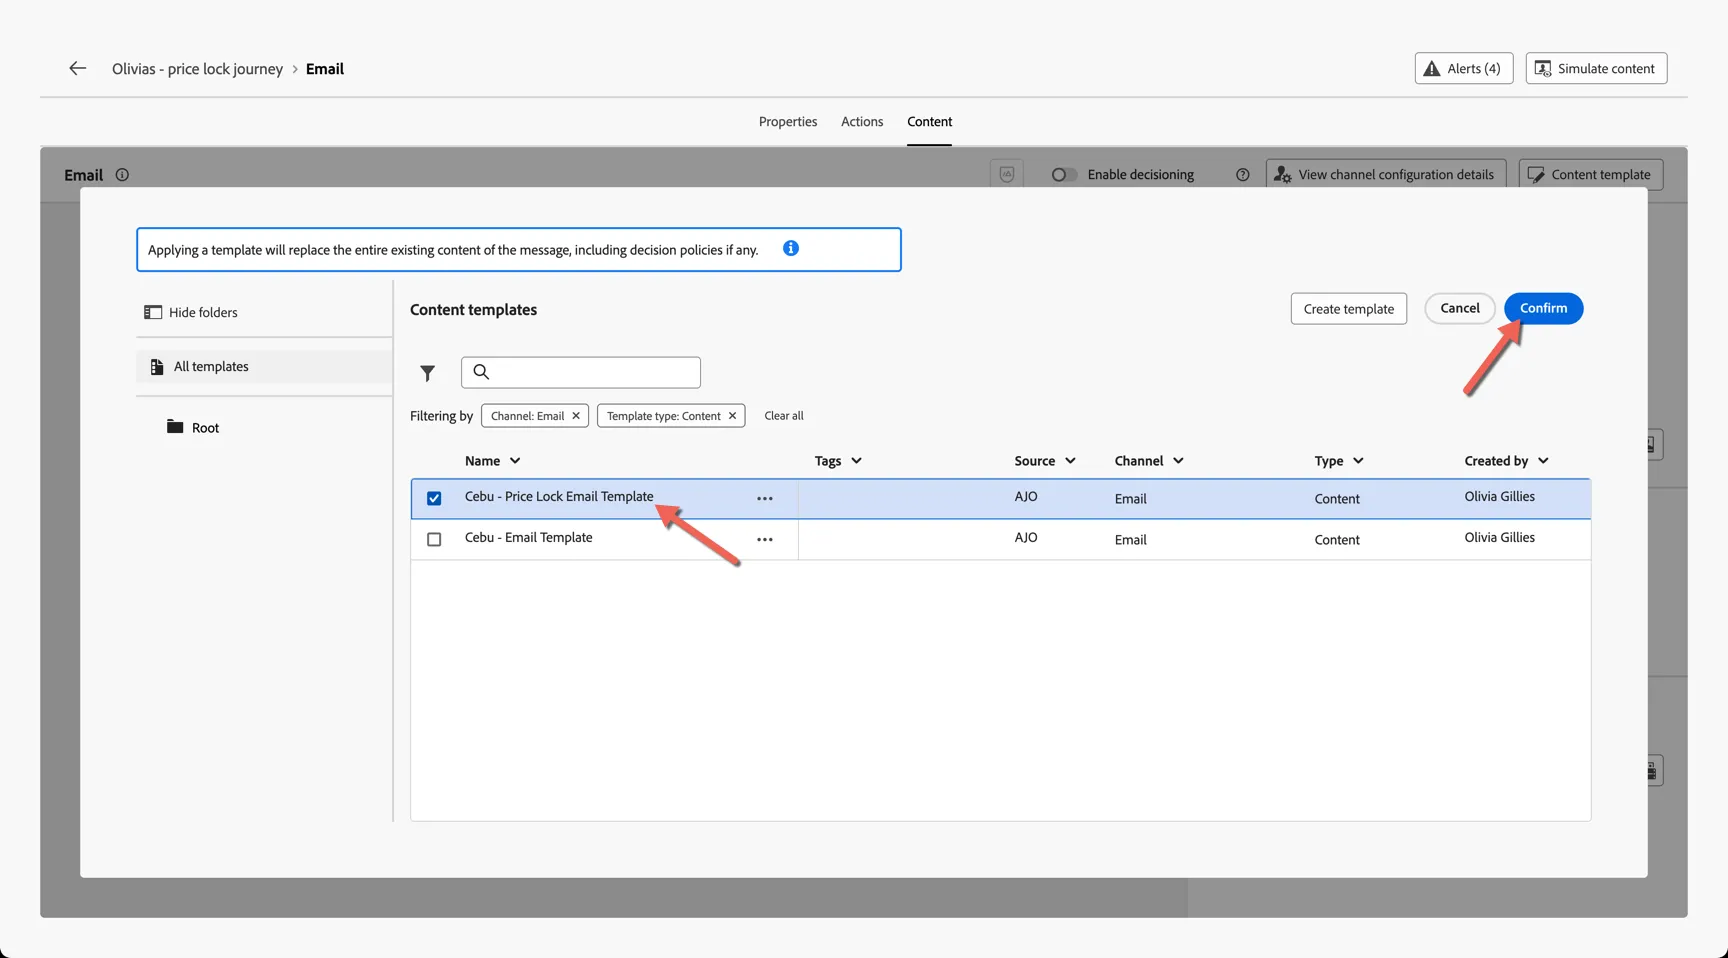Uncheck the Cebu - Price Lock Email Template checkbox
Image resolution: width=1728 pixels, height=958 pixels.
pyautogui.click(x=434, y=498)
